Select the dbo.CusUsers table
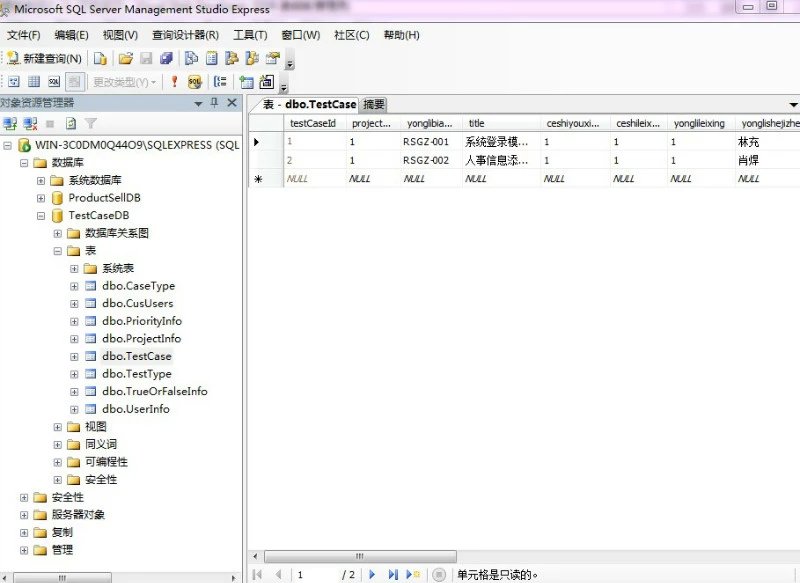 138,303
